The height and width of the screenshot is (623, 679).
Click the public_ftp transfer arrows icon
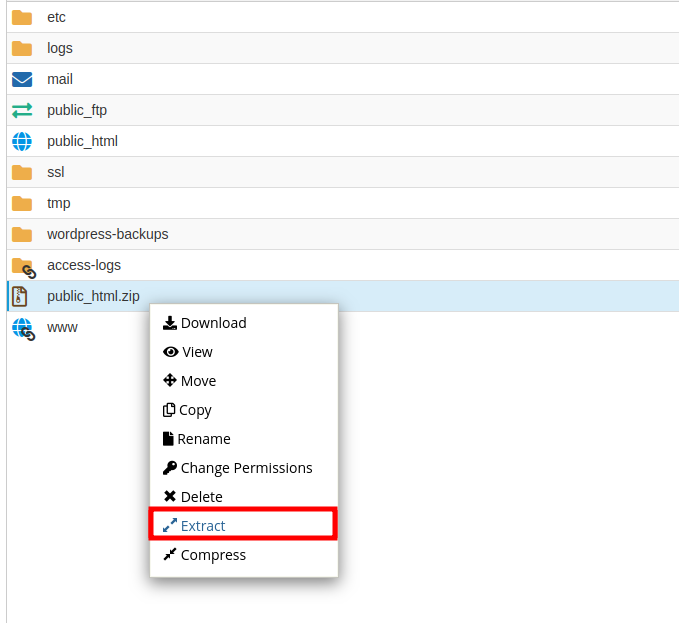click(x=22, y=110)
